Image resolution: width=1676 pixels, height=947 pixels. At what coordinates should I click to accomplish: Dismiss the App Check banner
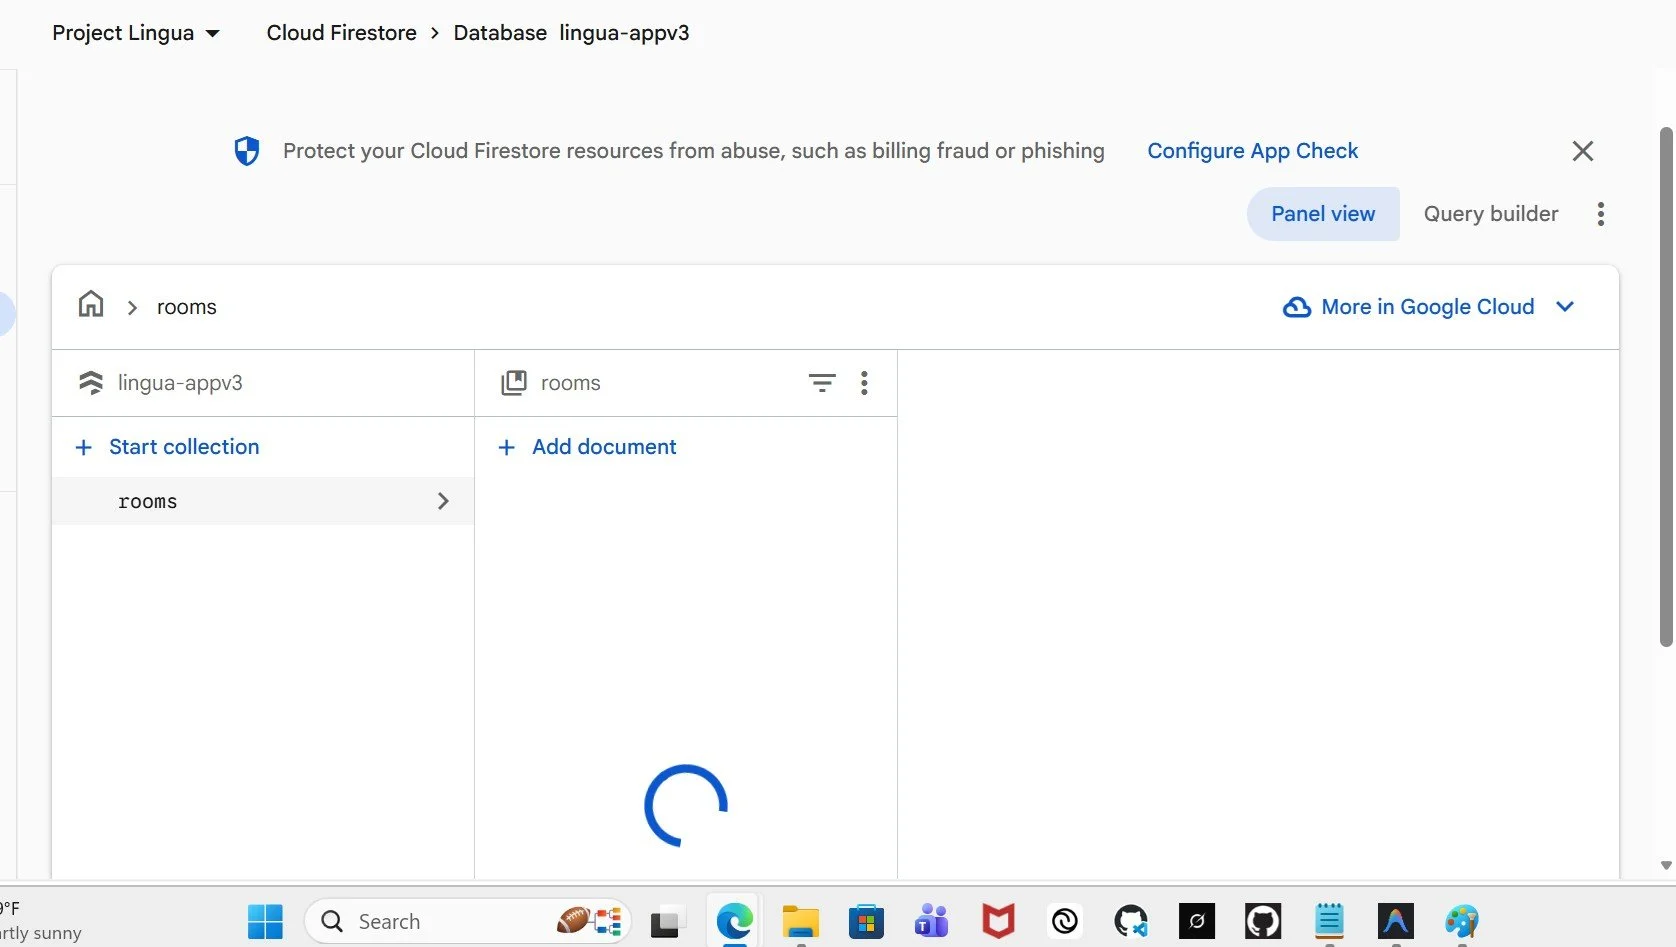(1582, 151)
